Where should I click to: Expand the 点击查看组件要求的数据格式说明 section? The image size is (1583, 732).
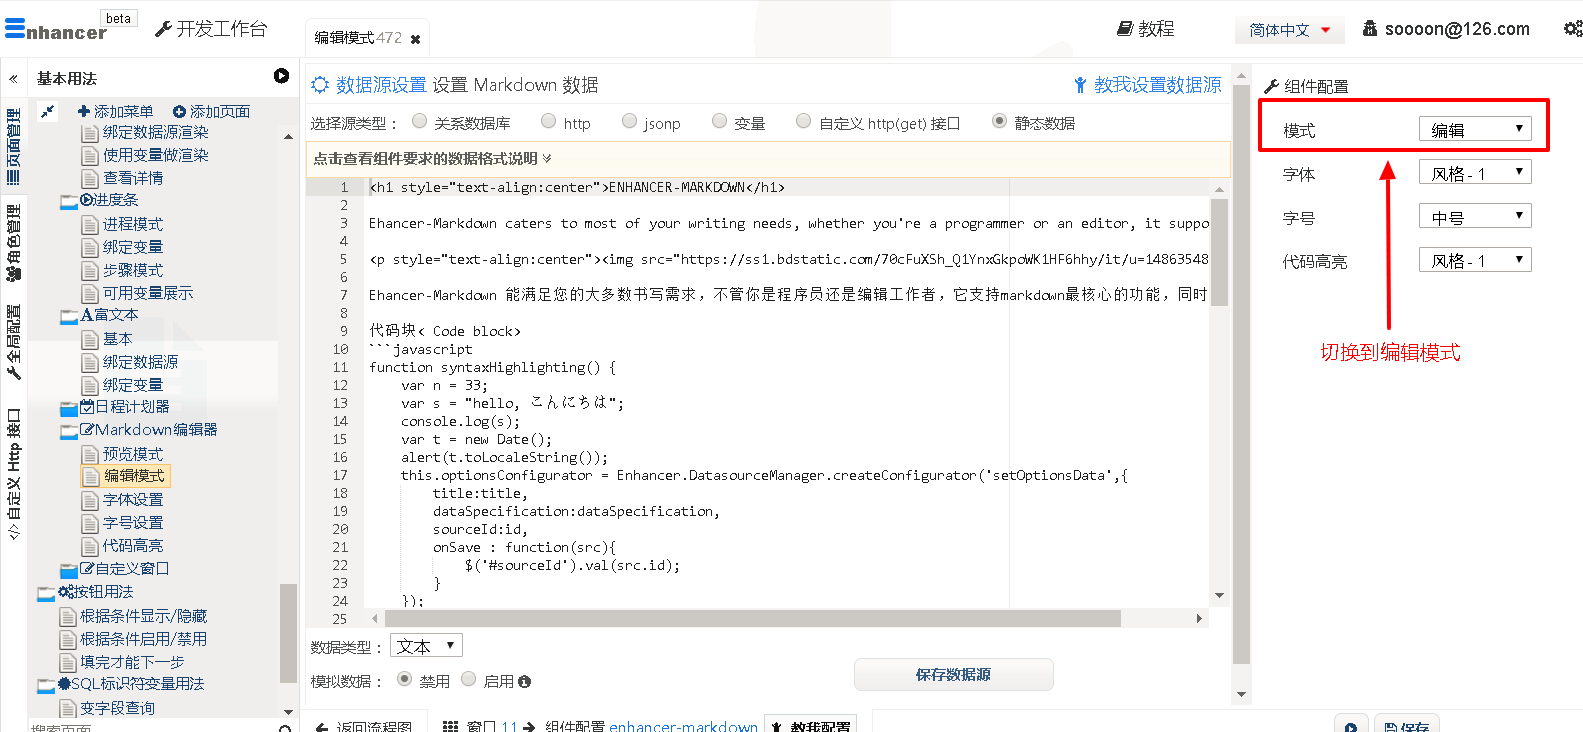click(432, 158)
